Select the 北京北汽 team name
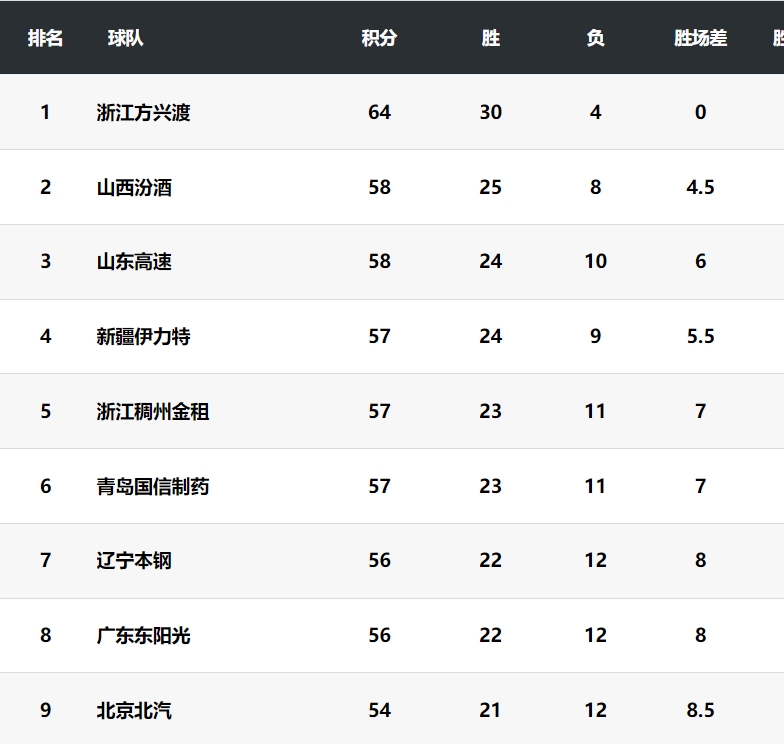Image resolution: width=784 pixels, height=744 pixels. (x=134, y=710)
